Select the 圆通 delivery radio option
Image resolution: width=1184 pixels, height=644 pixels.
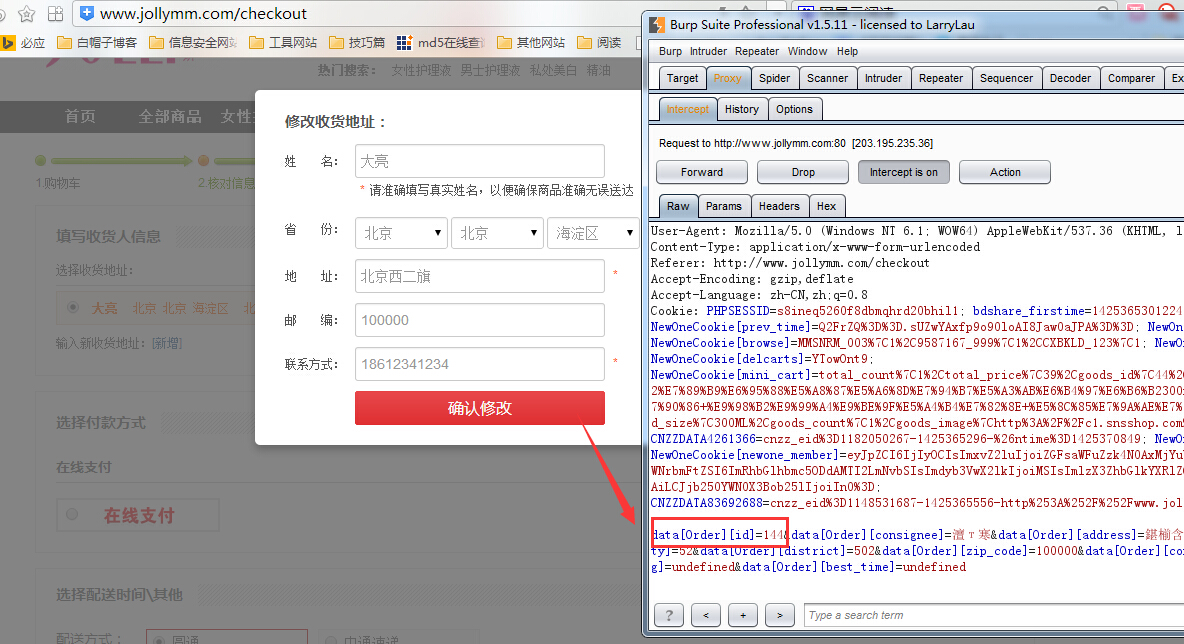click(159, 640)
